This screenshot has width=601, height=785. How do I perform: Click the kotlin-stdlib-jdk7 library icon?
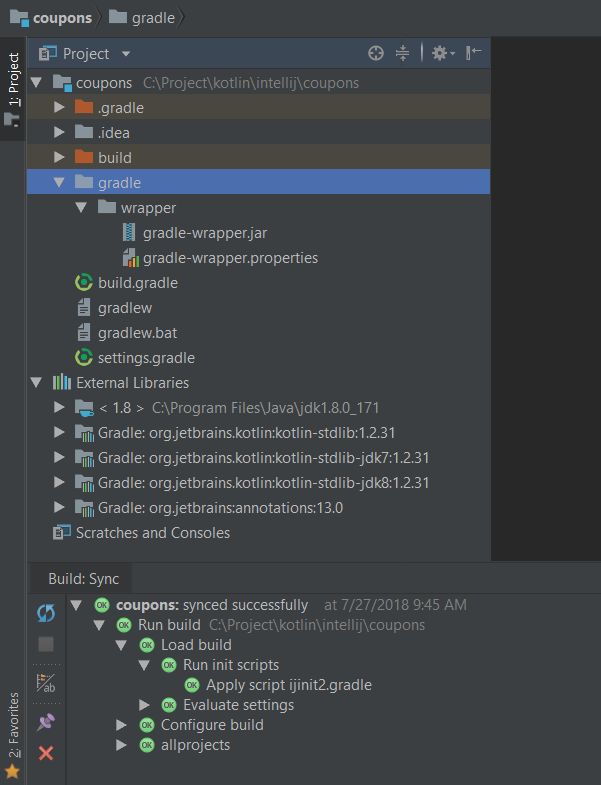(x=84, y=458)
